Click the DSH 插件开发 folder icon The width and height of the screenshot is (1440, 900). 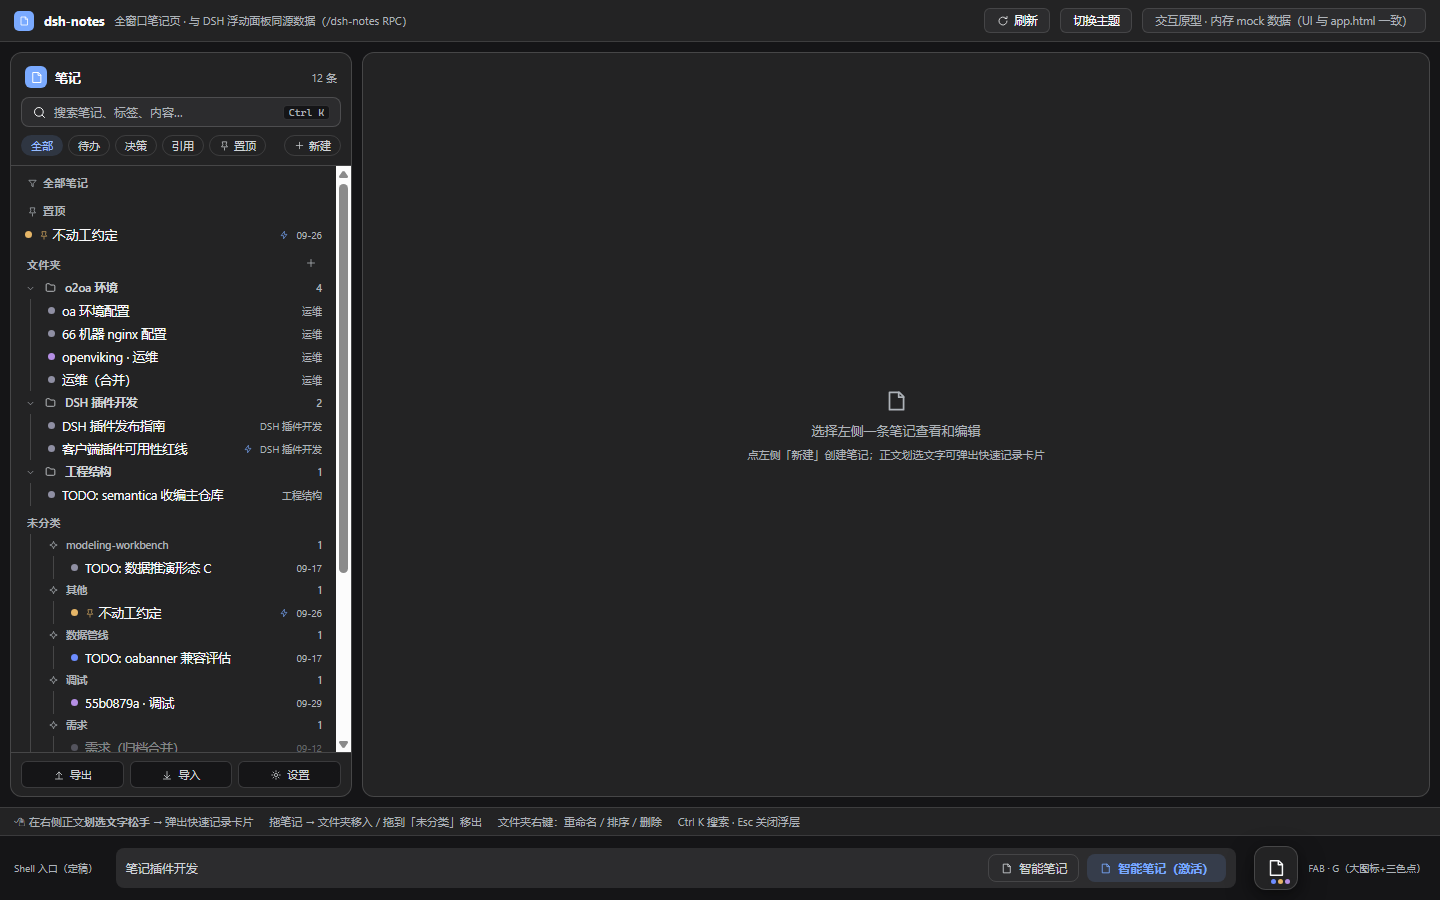51,403
